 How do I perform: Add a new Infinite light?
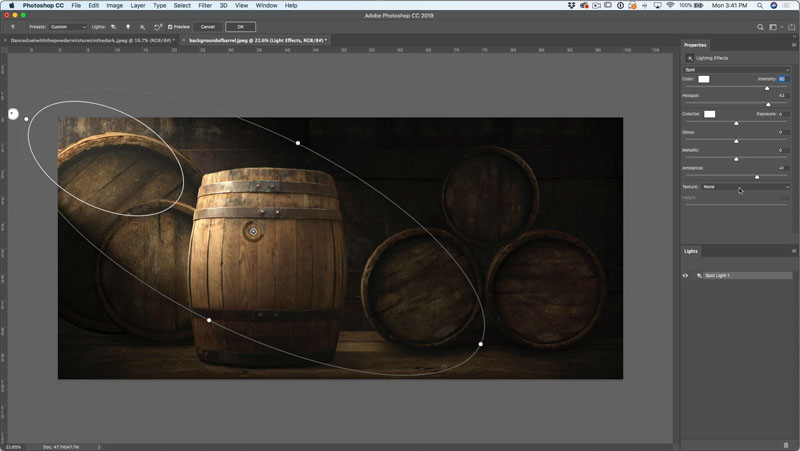point(142,27)
